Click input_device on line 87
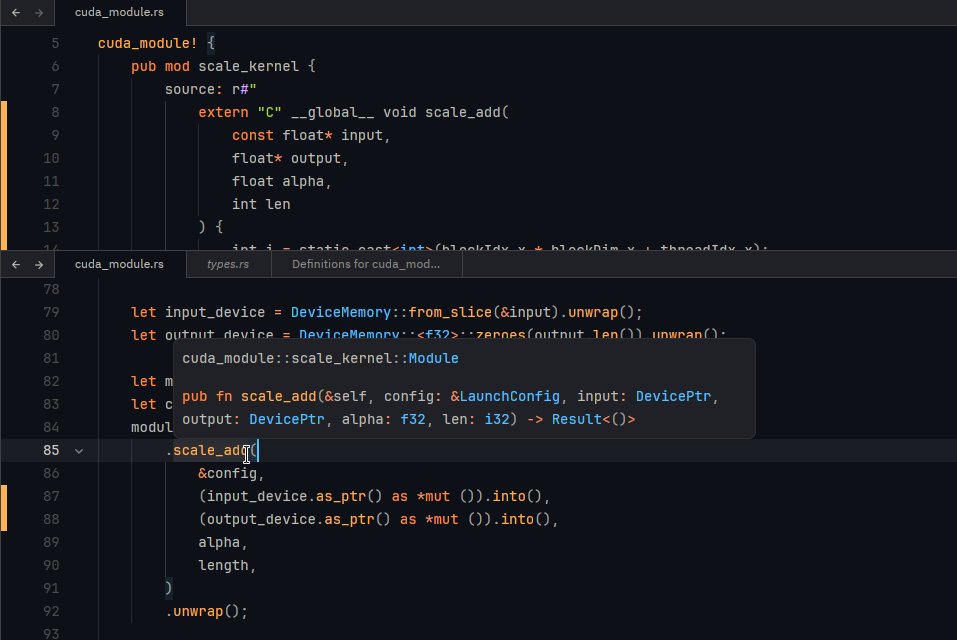The width and height of the screenshot is (957, 640). 256,496
